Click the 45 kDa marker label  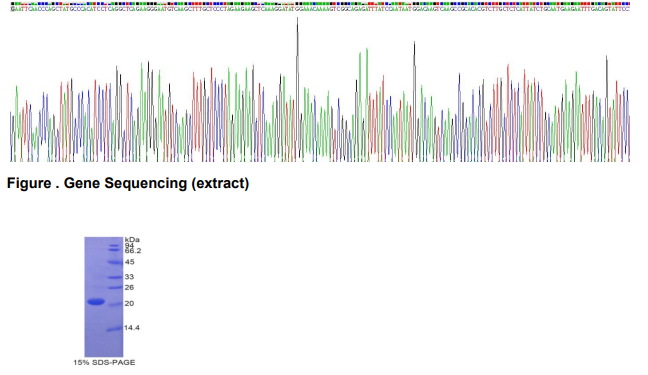click(x=129, y=262)
